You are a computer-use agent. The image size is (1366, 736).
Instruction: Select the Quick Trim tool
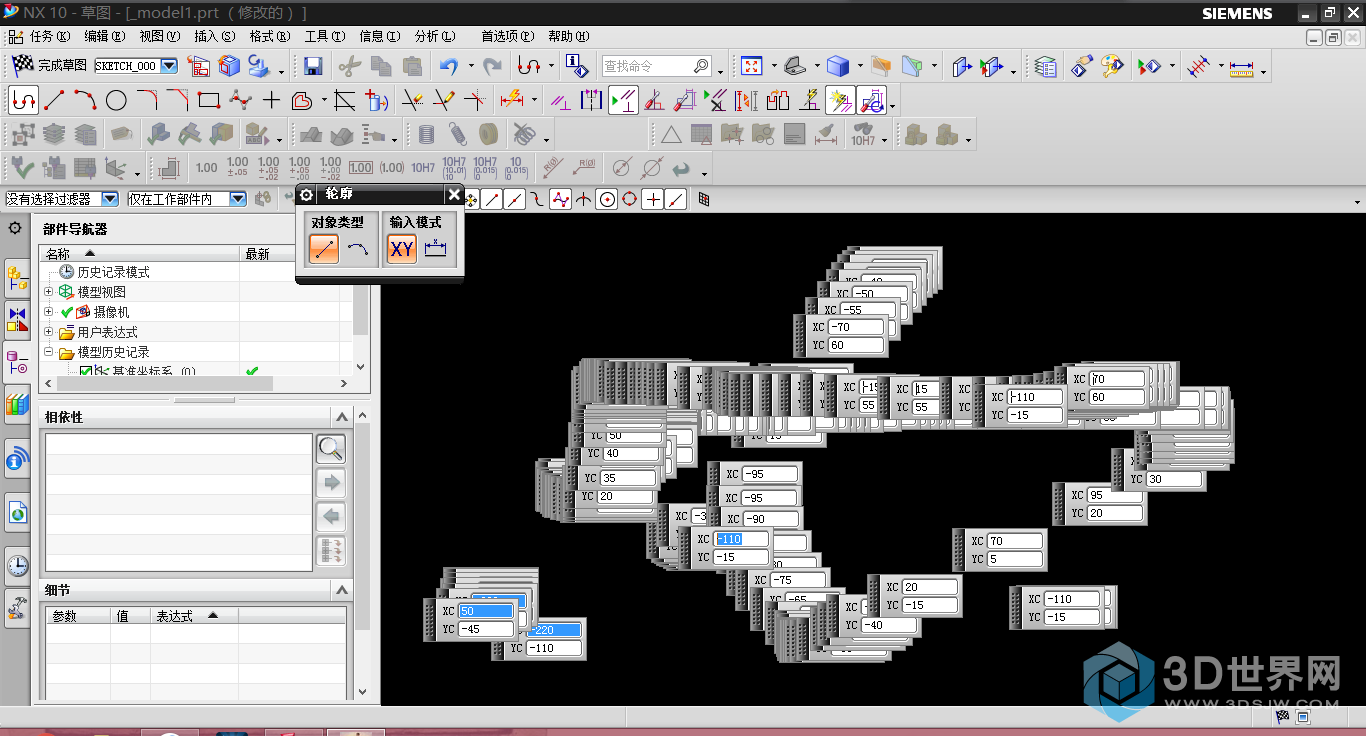(x=412, y=100)
